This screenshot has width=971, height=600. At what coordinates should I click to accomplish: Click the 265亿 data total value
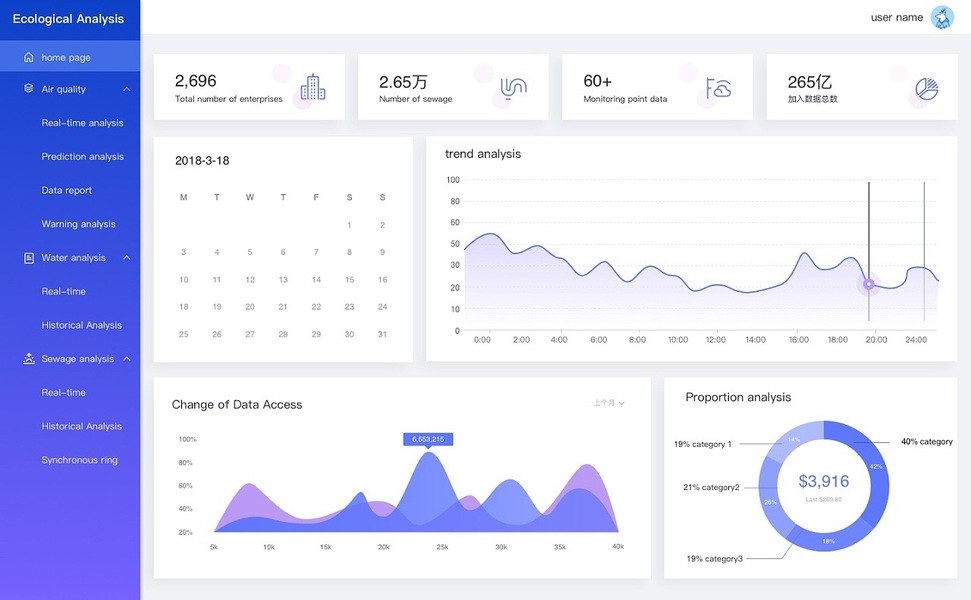(809, 82)
